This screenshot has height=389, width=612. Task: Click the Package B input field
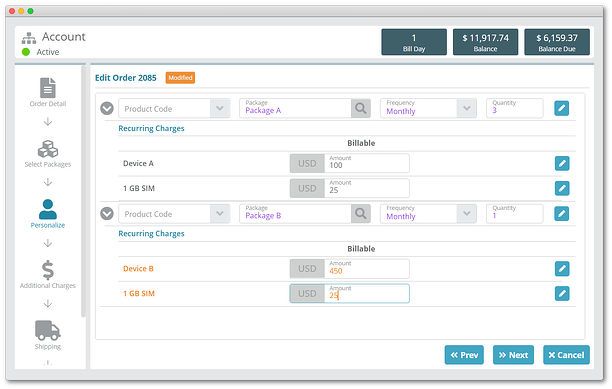point(295,214)
